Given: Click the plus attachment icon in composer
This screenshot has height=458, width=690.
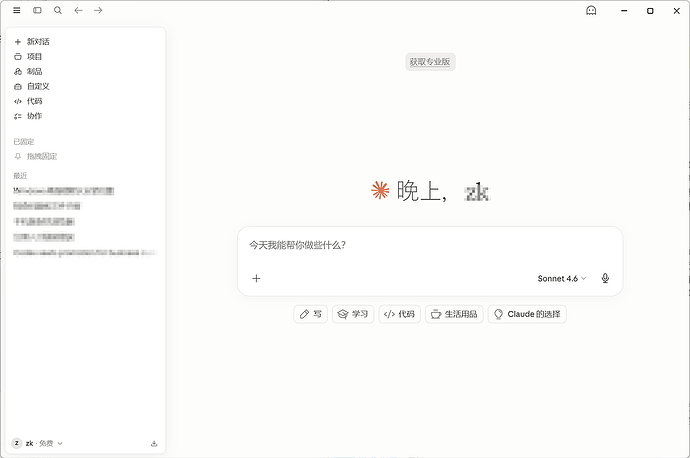Looking at the screenshot, I should 256,278.
